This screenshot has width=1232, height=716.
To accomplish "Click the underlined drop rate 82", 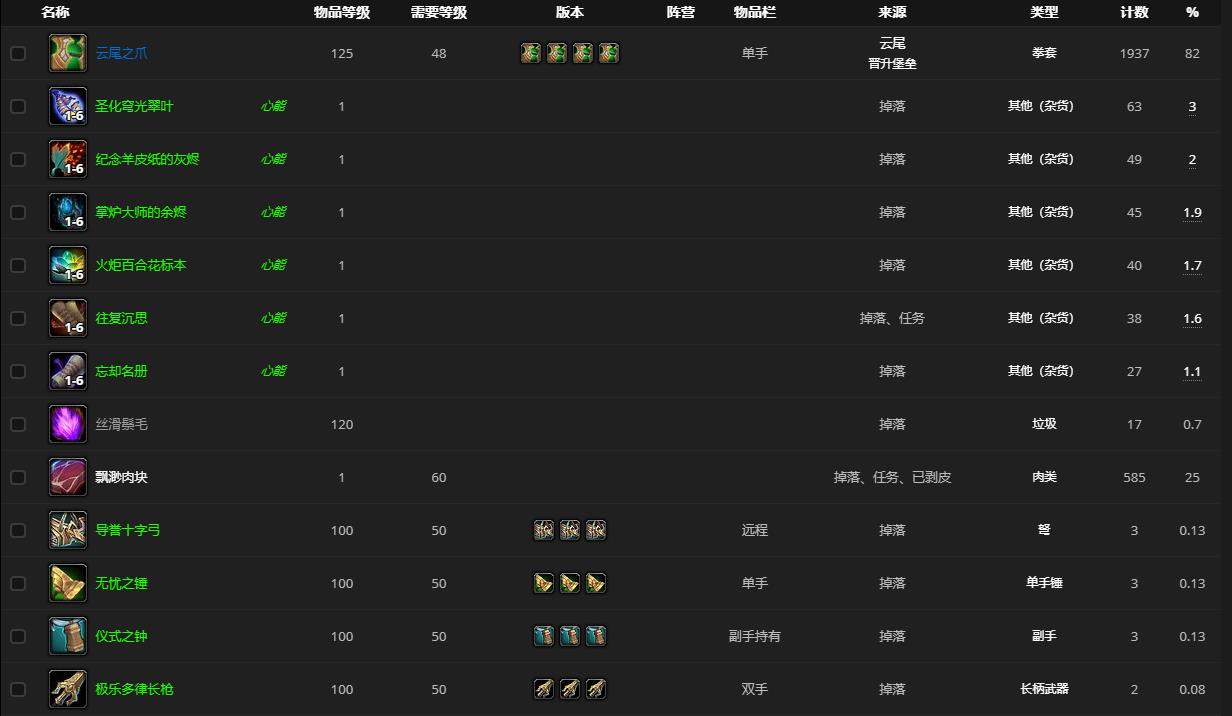I will [1192, 53].
